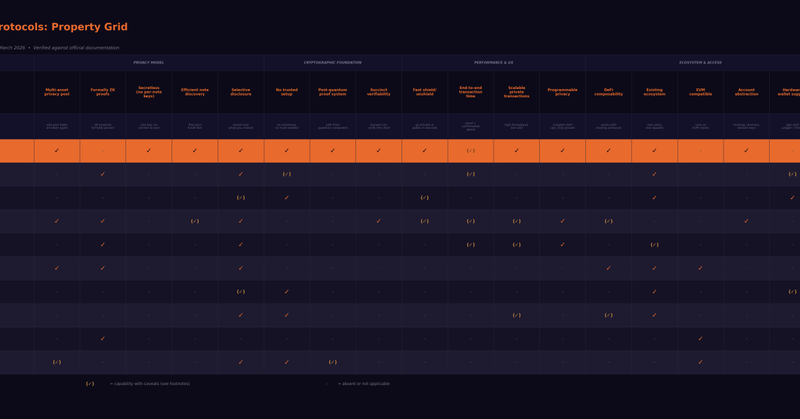Click the orange row's checkmark under Programmable privacy
Screen dimensions: 800x419
pyautogui.click(x=562, y=151)
